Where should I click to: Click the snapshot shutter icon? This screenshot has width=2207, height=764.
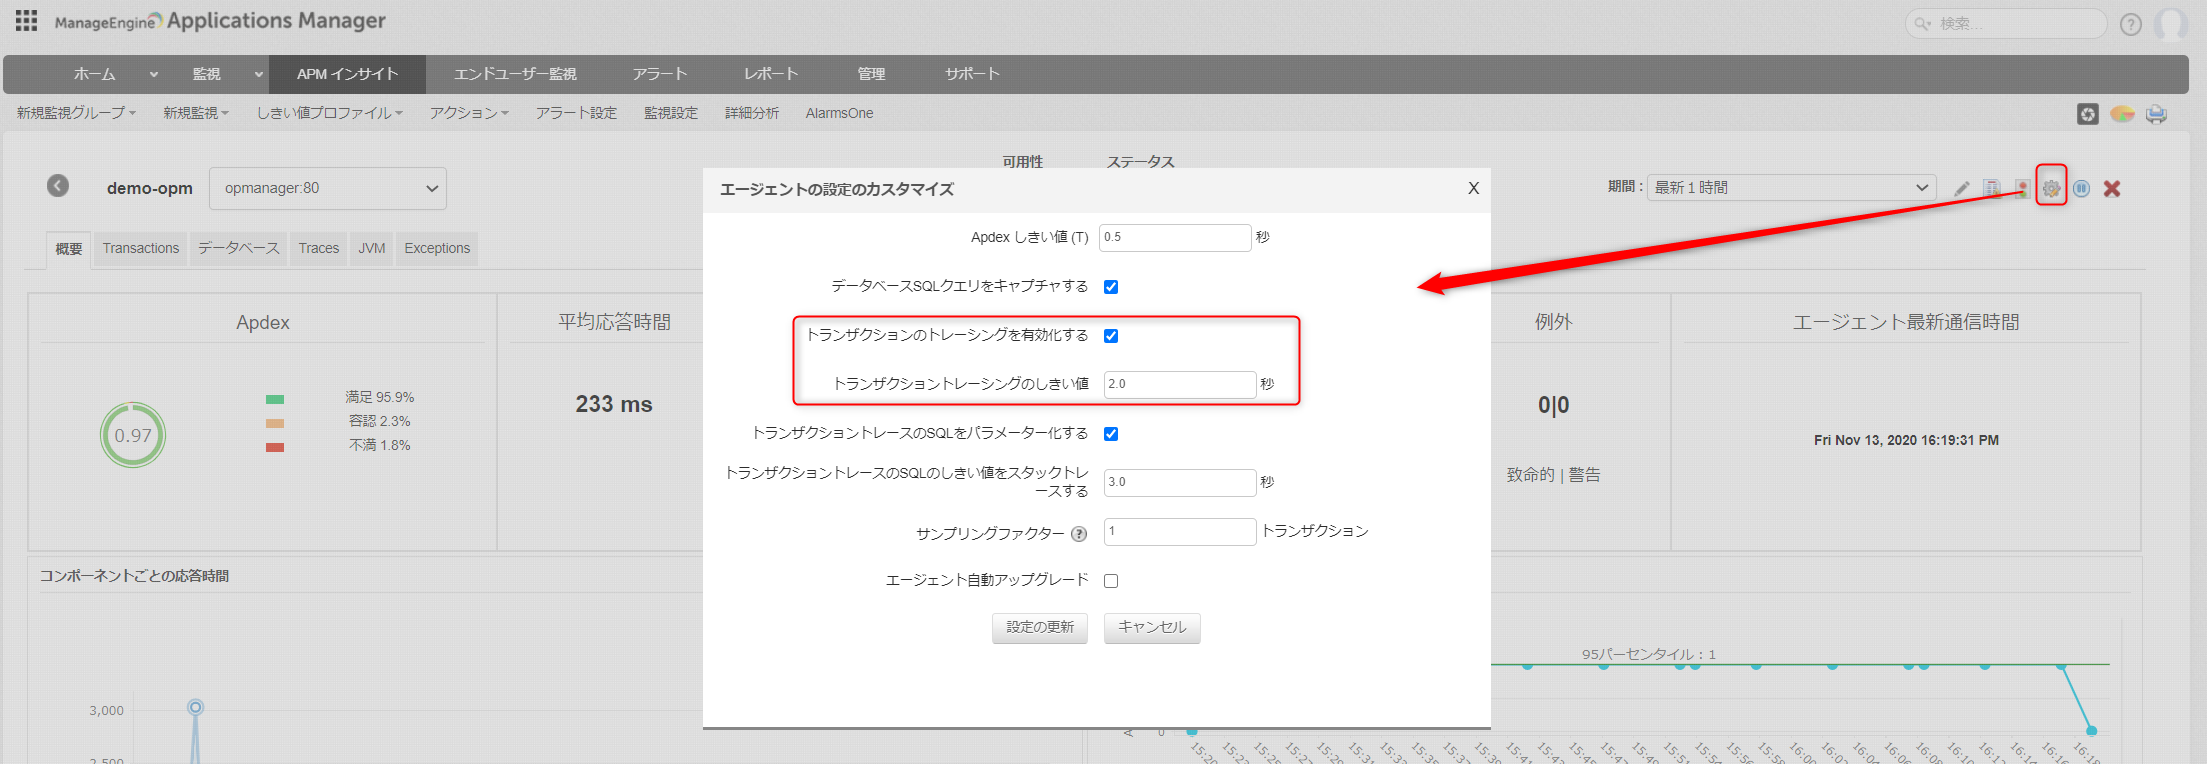[2088, 114]
